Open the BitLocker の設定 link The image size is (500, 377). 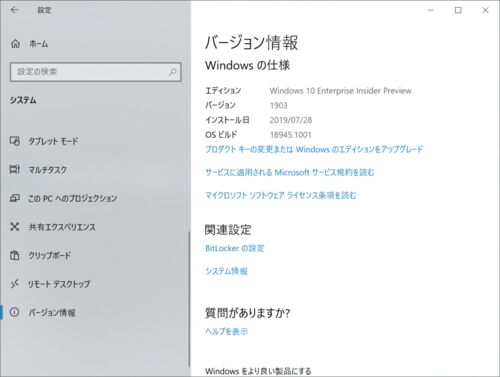click(235, 248)
